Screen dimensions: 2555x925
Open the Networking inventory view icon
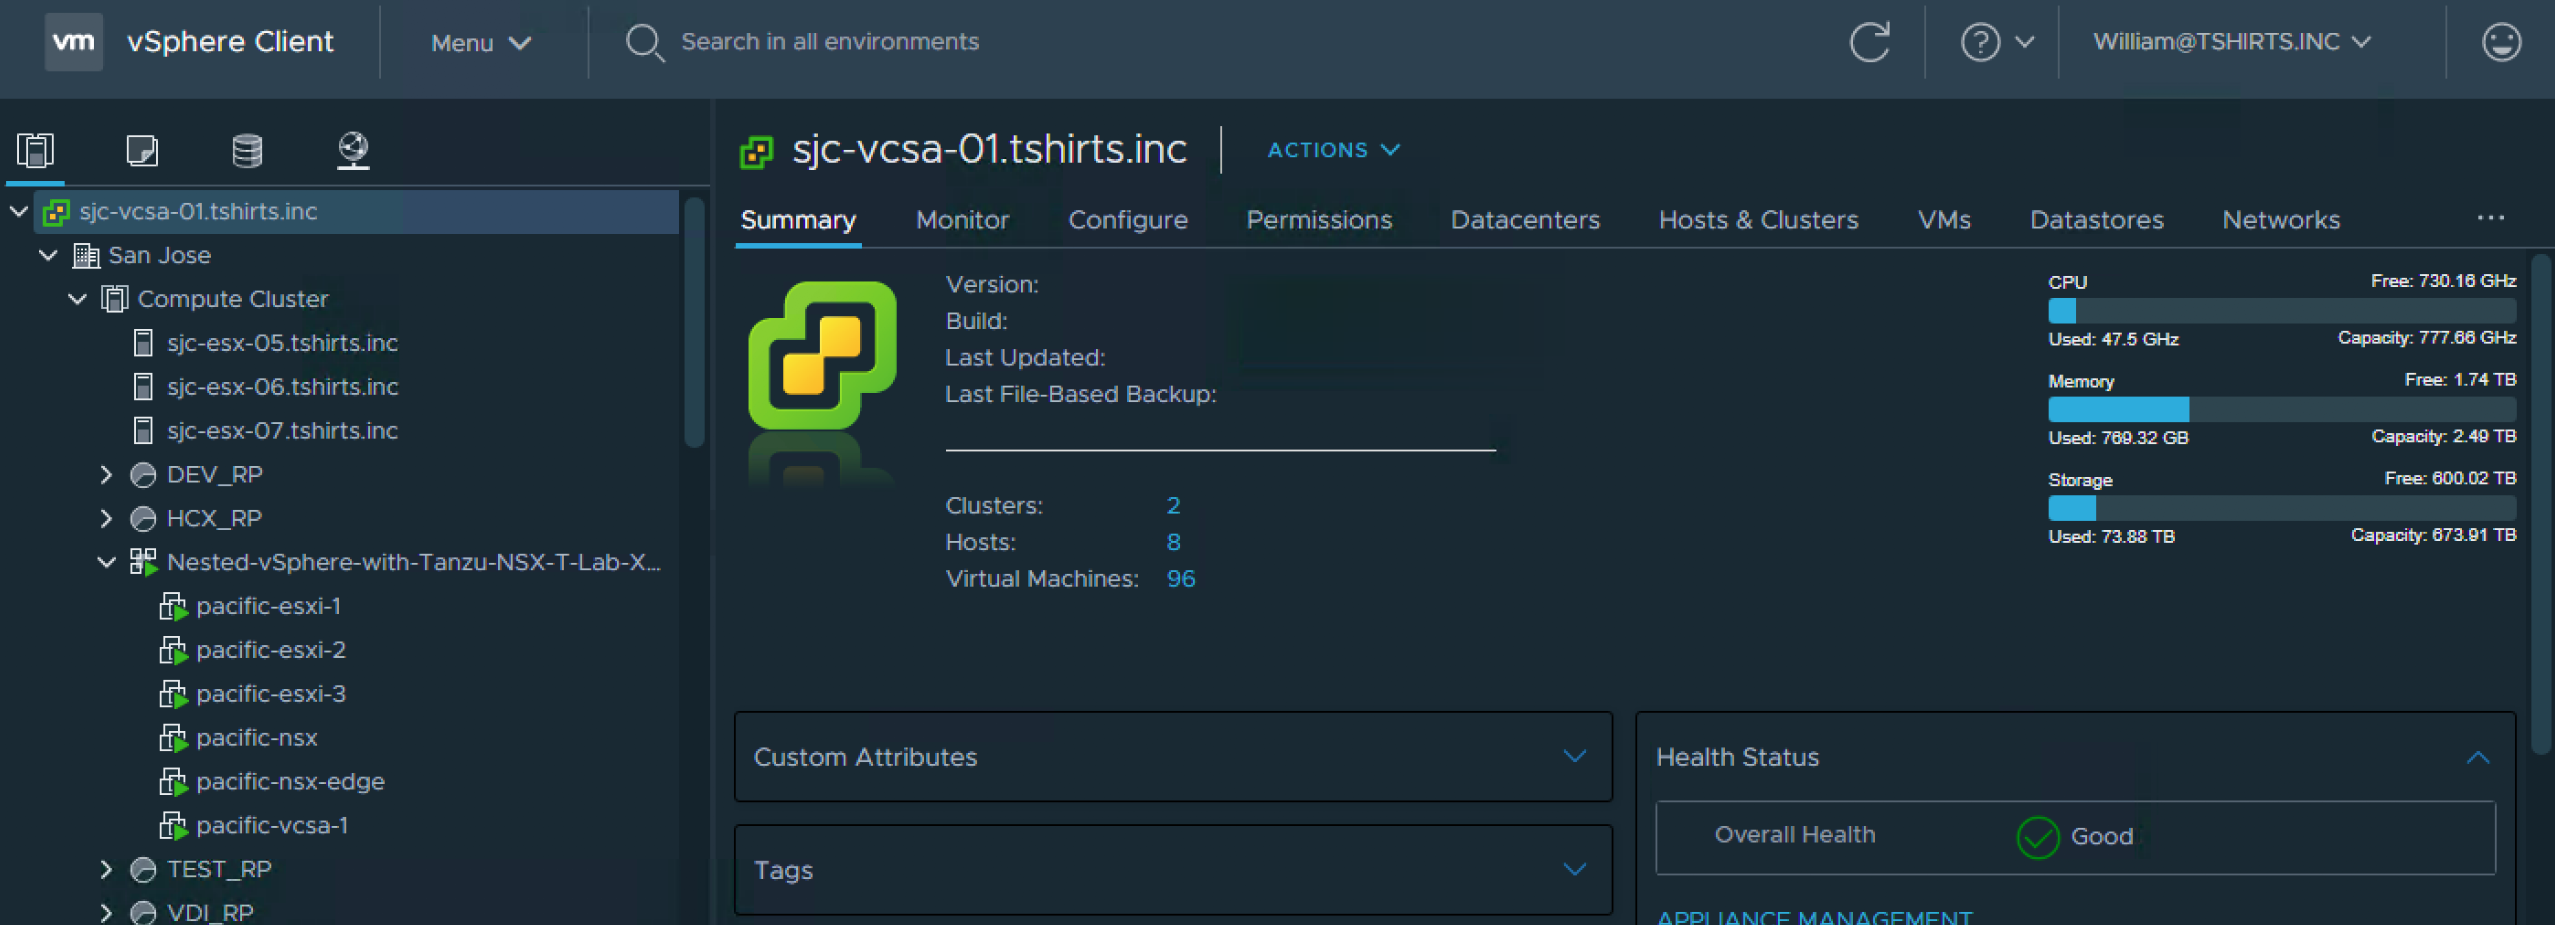pyautogui.click(x=352, y=150)
